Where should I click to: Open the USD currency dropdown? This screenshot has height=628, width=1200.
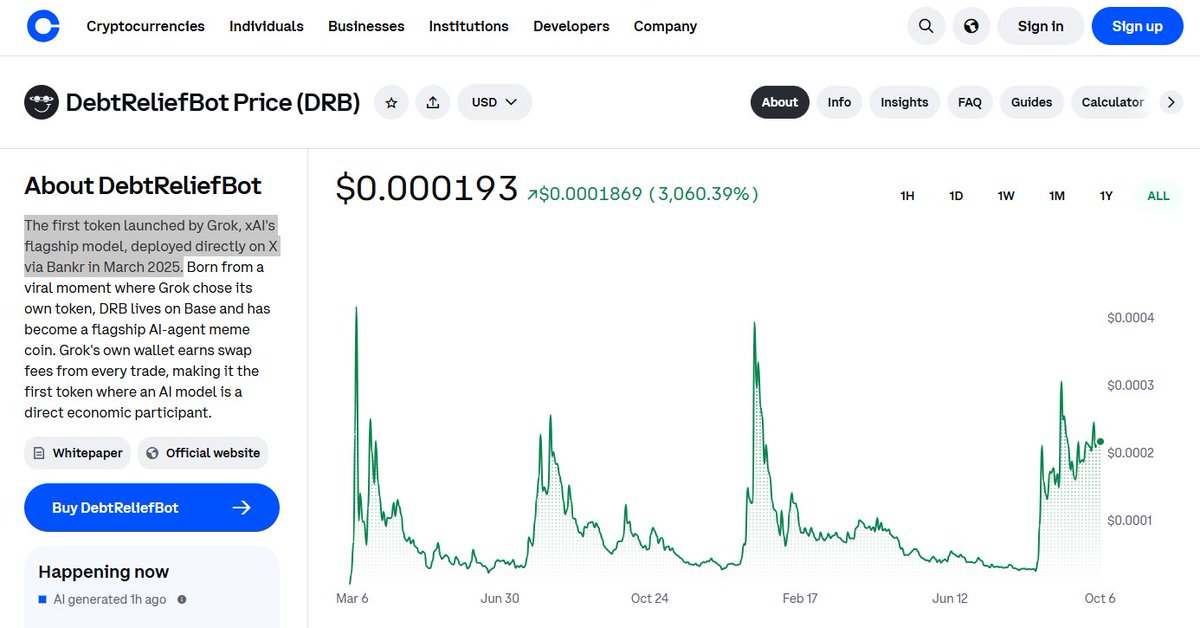494,102
